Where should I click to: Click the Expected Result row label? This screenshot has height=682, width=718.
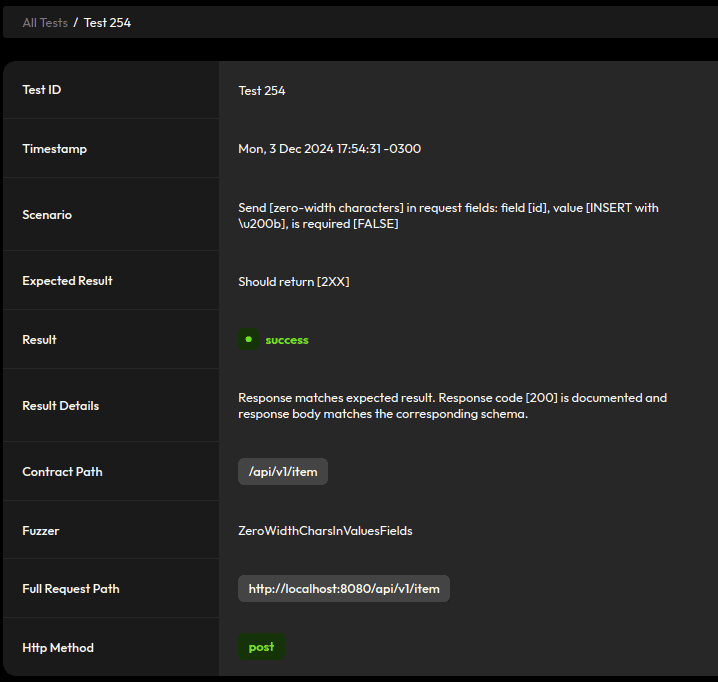tap(67, 281)
